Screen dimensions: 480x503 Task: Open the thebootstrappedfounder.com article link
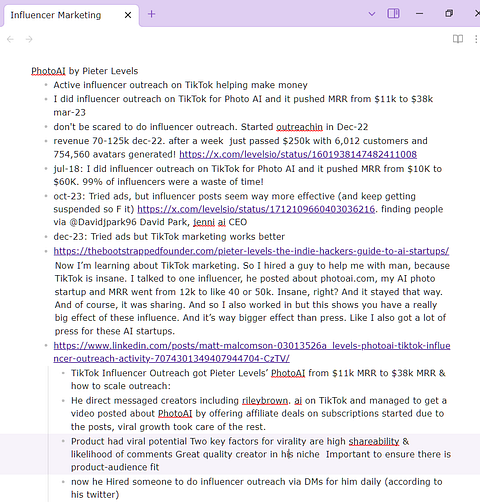point(251,251)
